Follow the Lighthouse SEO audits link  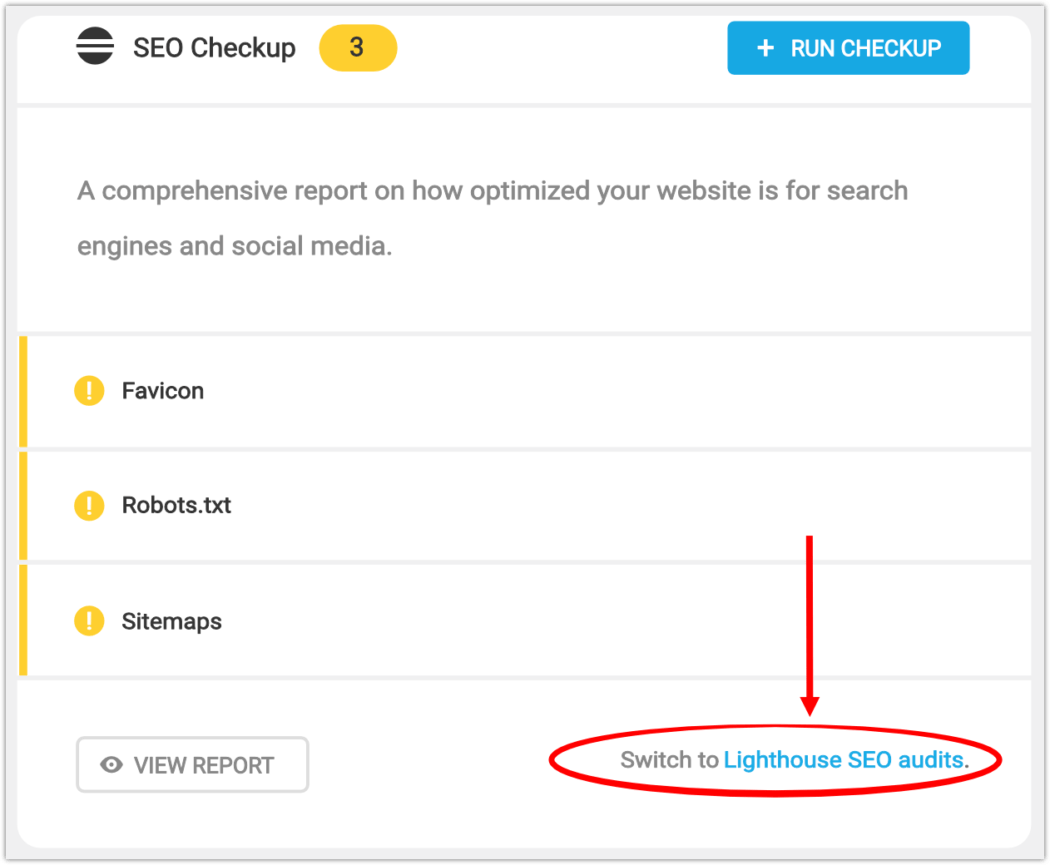[843, 760]
